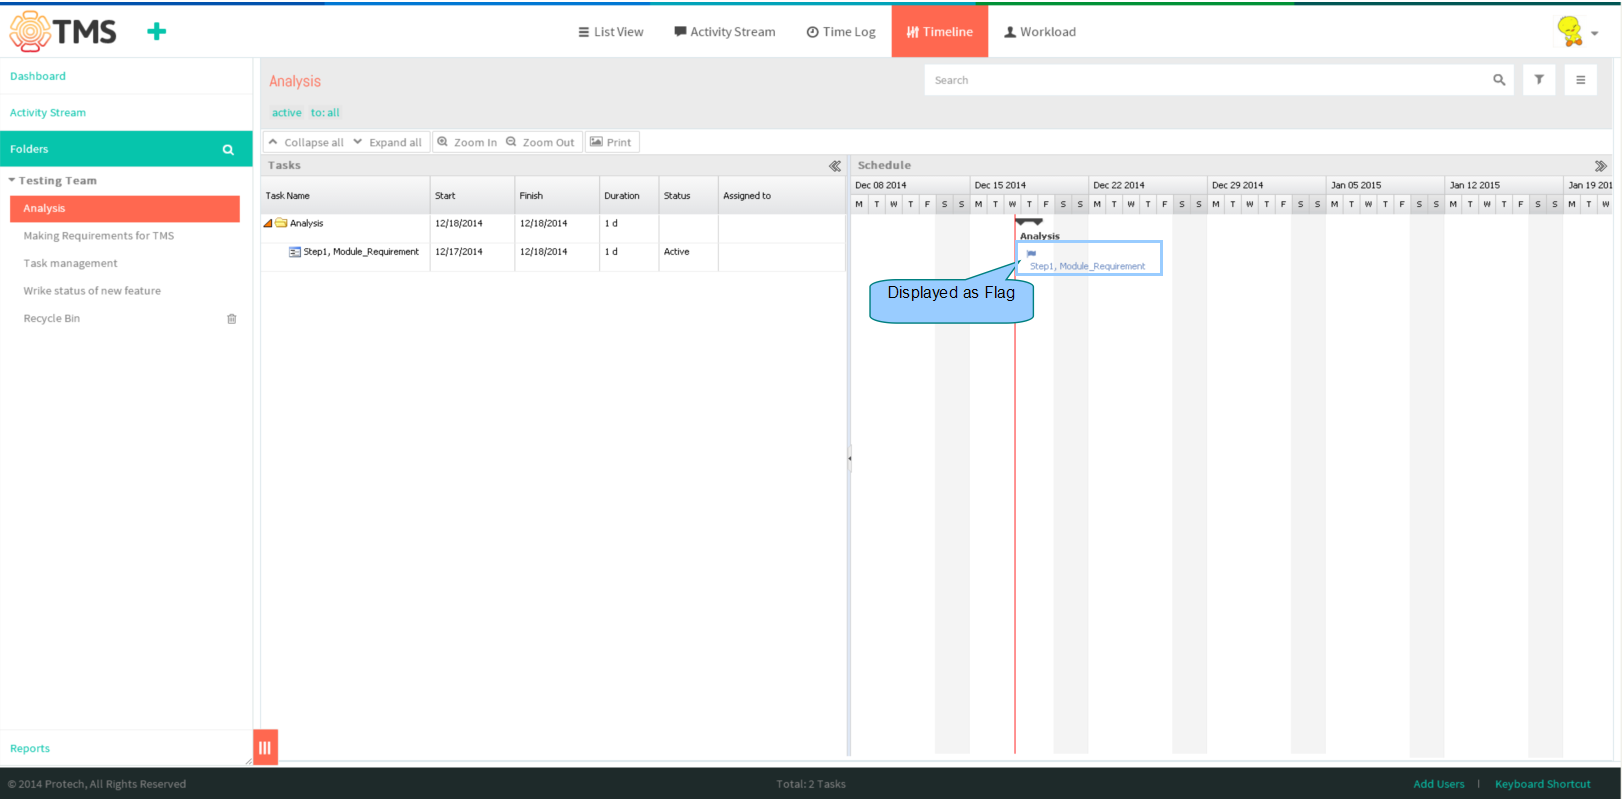Click Step1, Module_Requirement label in Gantt chart
This screenshot has width=1622, height=800.
click(x=1087, y=266)
